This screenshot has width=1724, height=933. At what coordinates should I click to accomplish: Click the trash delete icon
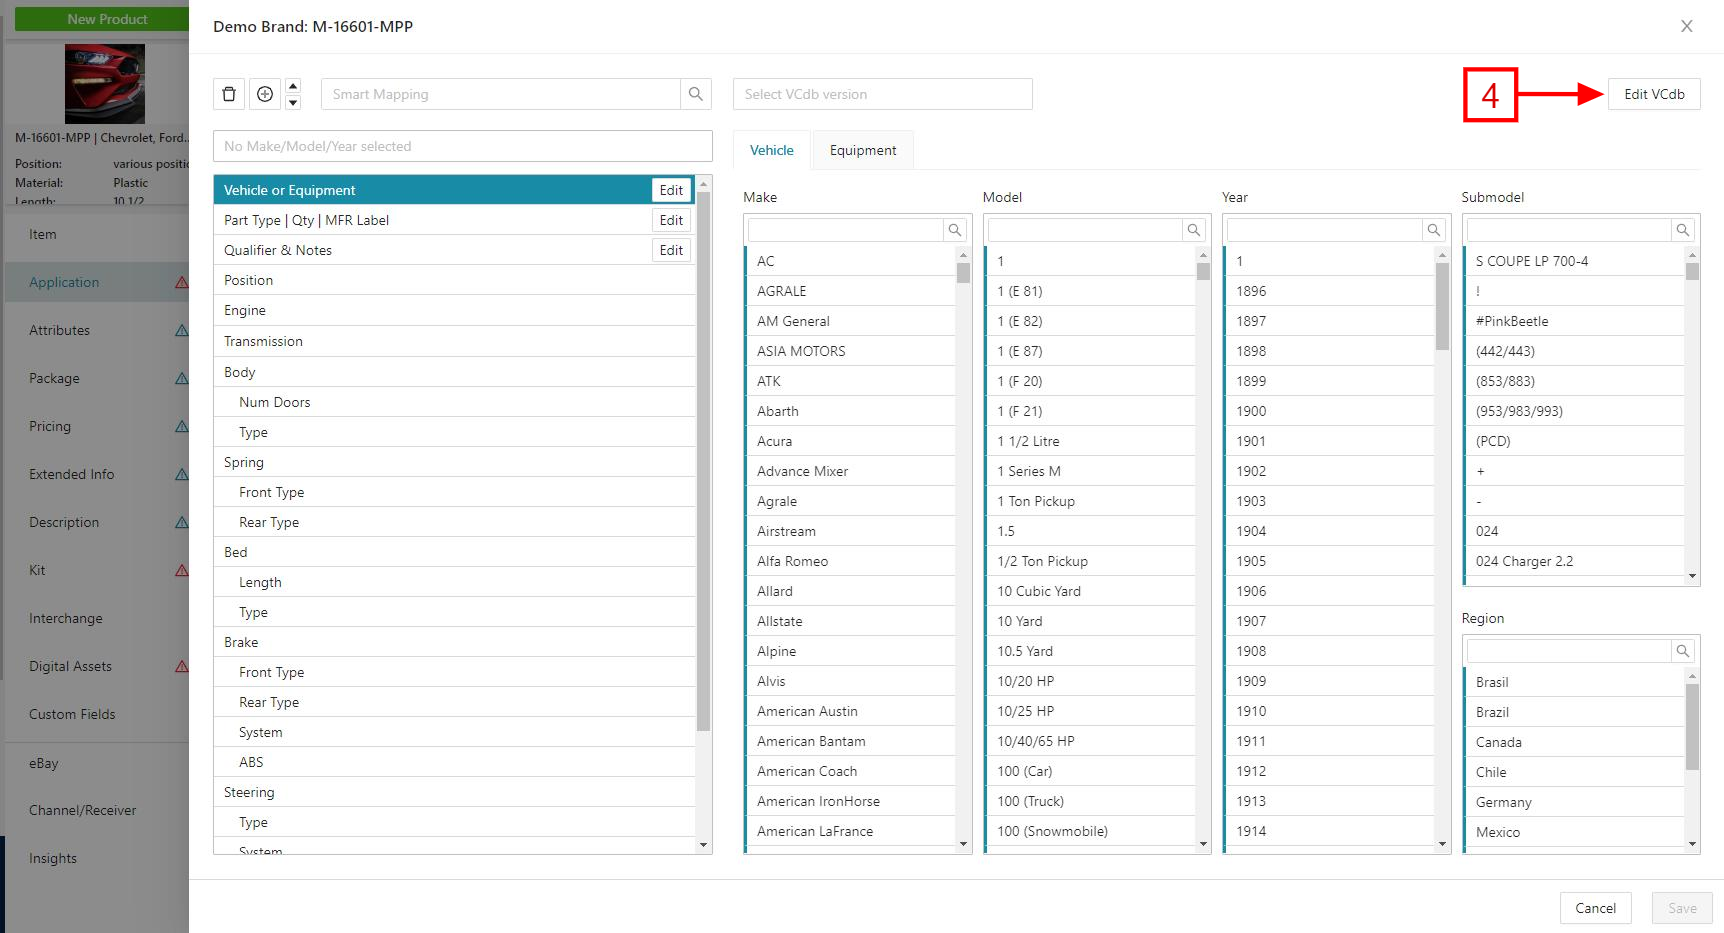[229, 94]
